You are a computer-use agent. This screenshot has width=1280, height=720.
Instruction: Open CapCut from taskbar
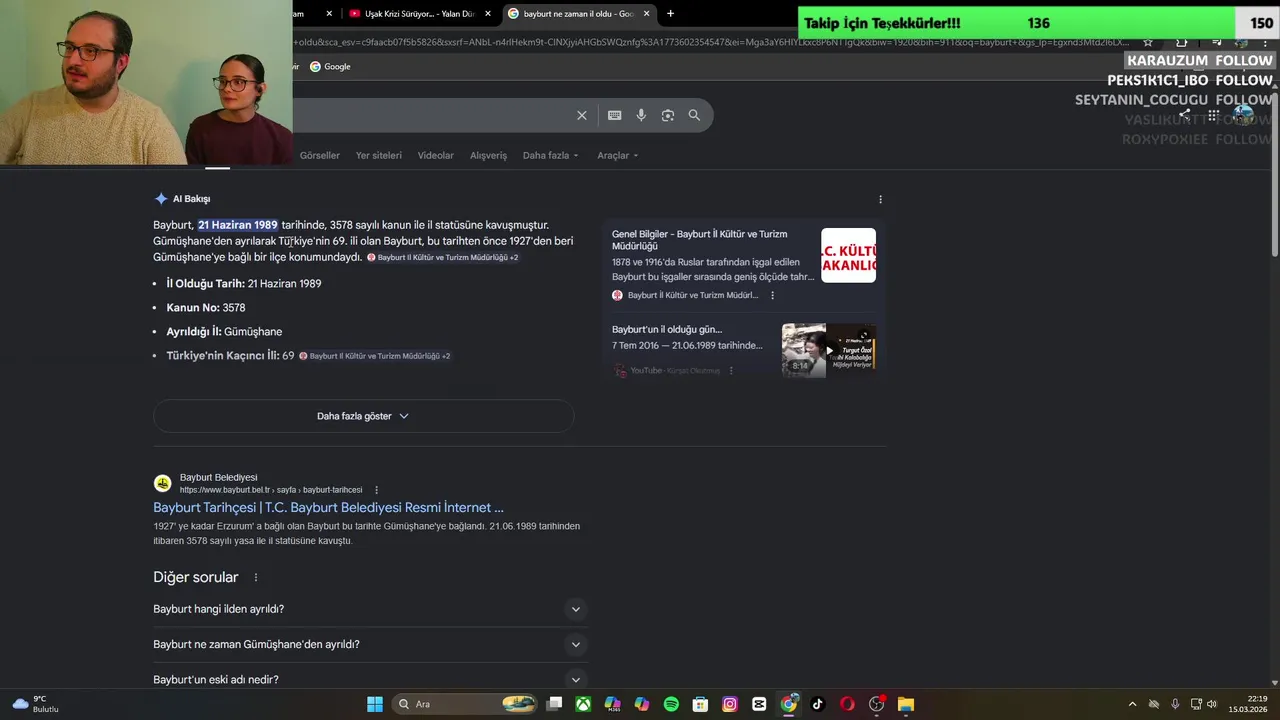coord(759,704)
